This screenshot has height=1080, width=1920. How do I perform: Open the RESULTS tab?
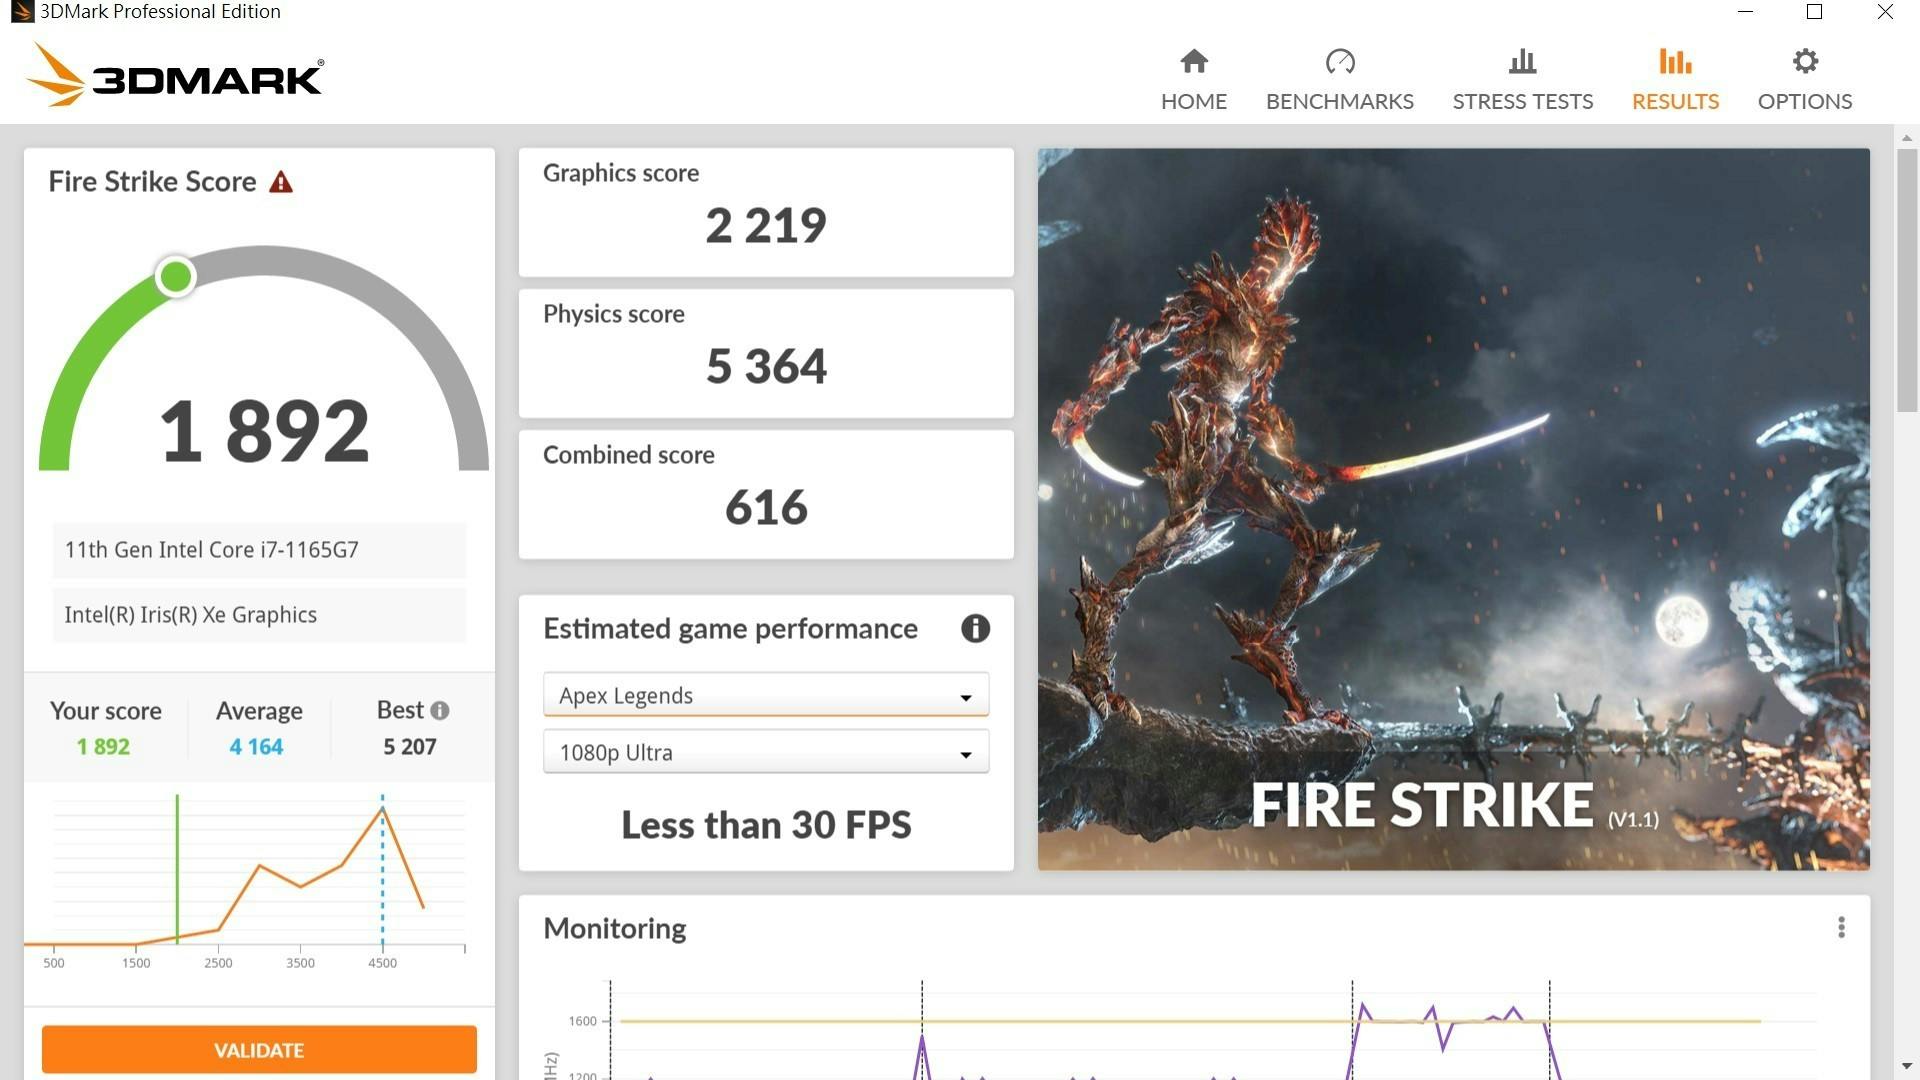tap(1675, 80)
